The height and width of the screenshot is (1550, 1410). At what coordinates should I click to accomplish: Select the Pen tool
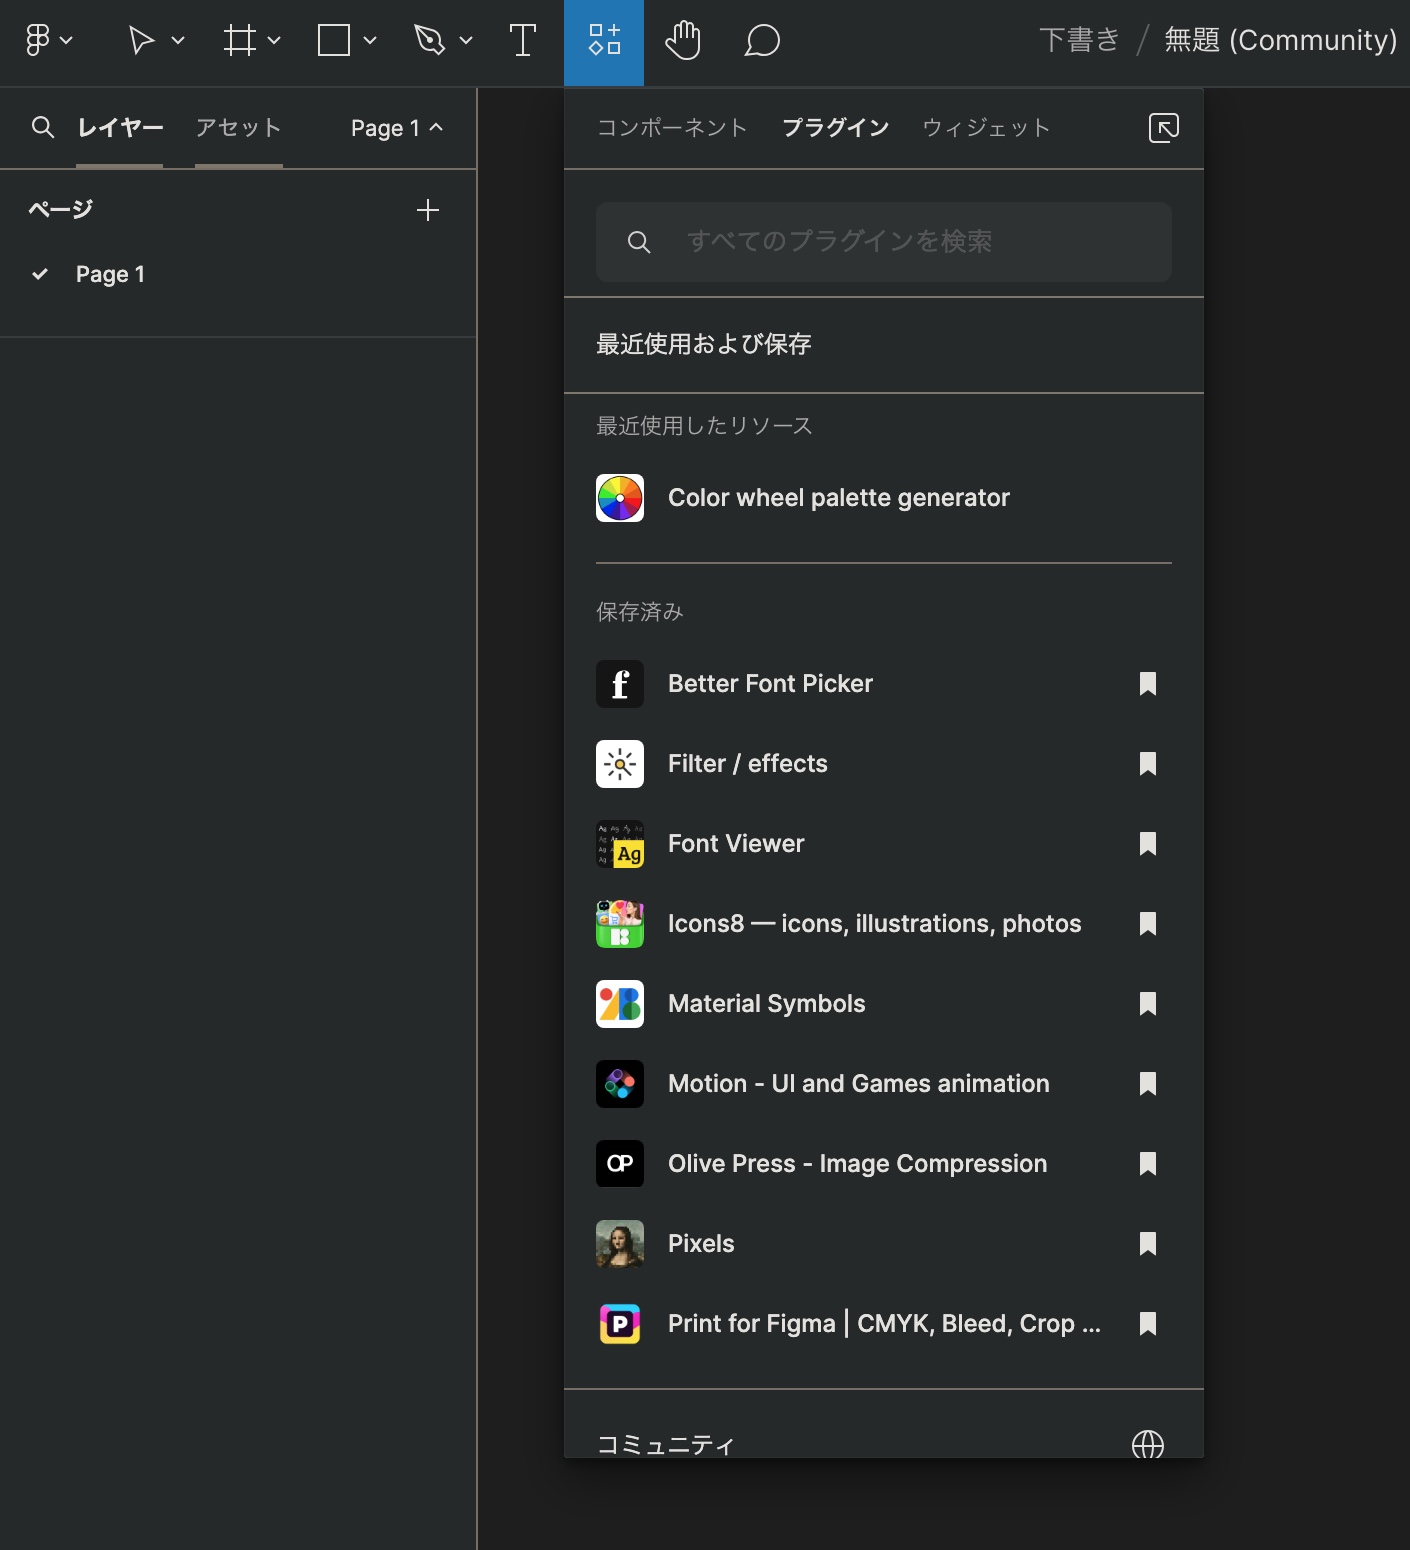[x=430, y=40]
